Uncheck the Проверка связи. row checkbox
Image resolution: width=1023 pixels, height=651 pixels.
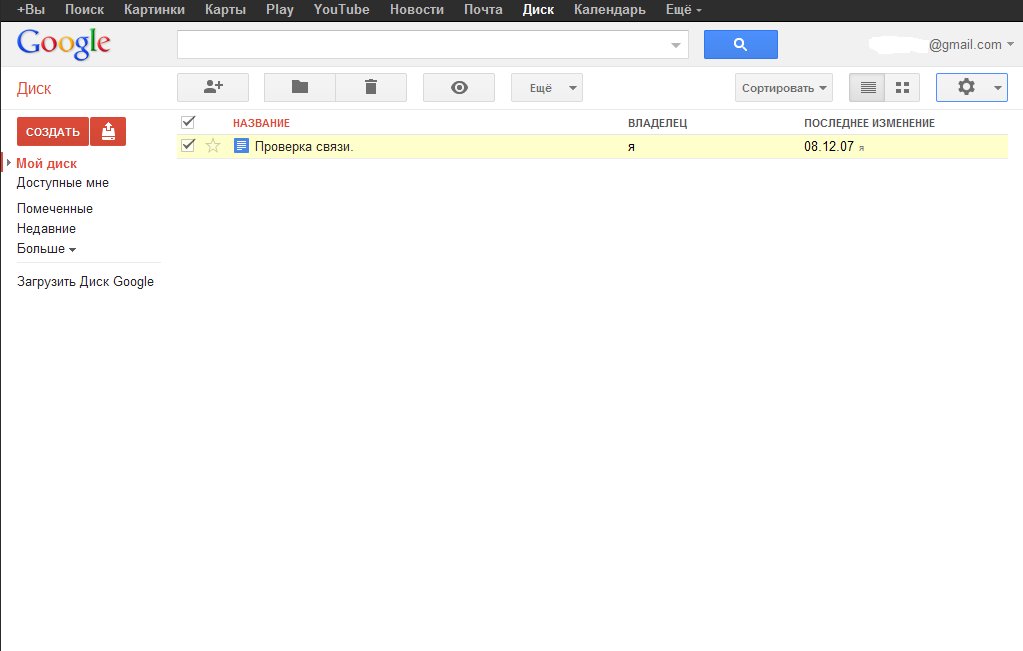[x=187, y=146]
